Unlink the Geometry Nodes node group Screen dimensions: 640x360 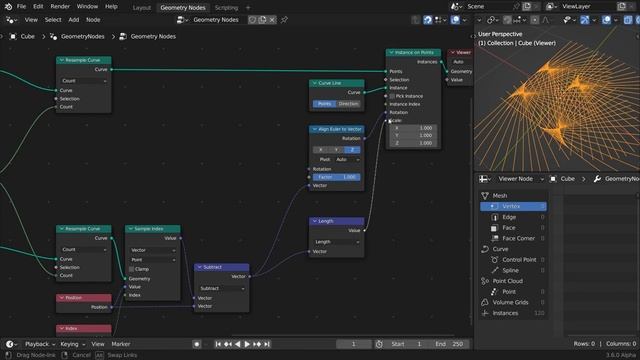(272, 20)
